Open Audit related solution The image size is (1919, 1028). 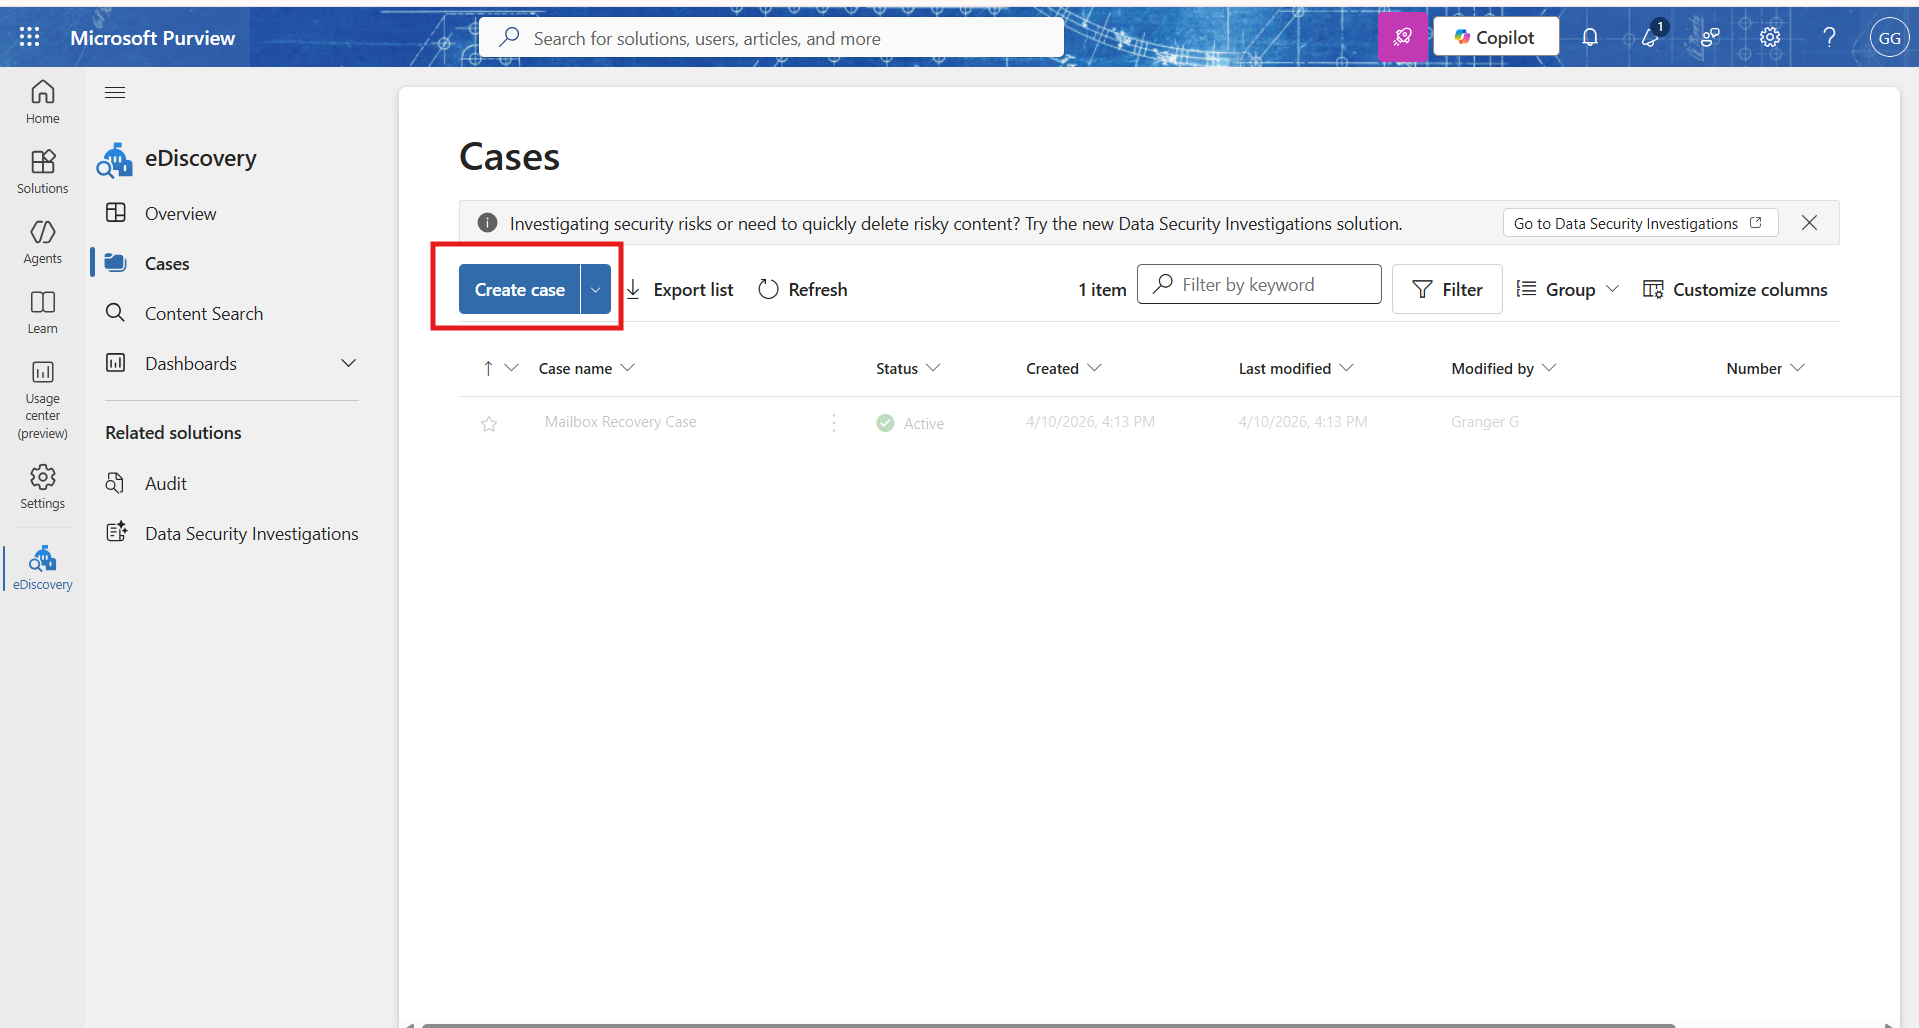click(166, 483)
